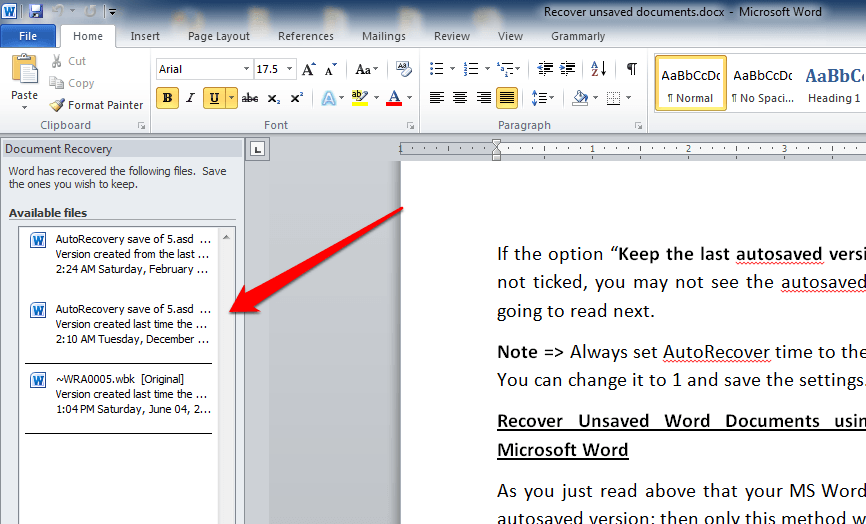Apply strikethrough formatting
Viewport: 866px width, 524px height.
pyautogui.click(x=250, y=98)
